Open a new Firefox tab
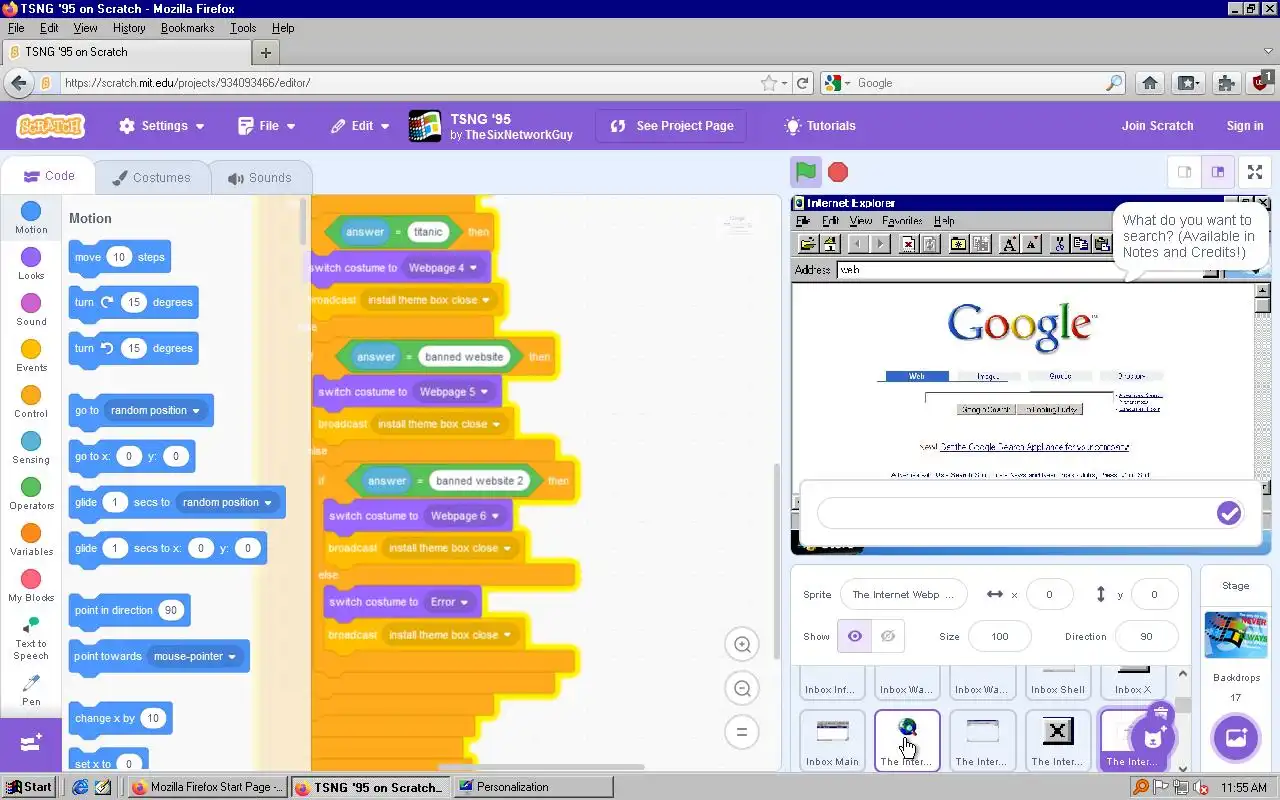 click(266, 52)
